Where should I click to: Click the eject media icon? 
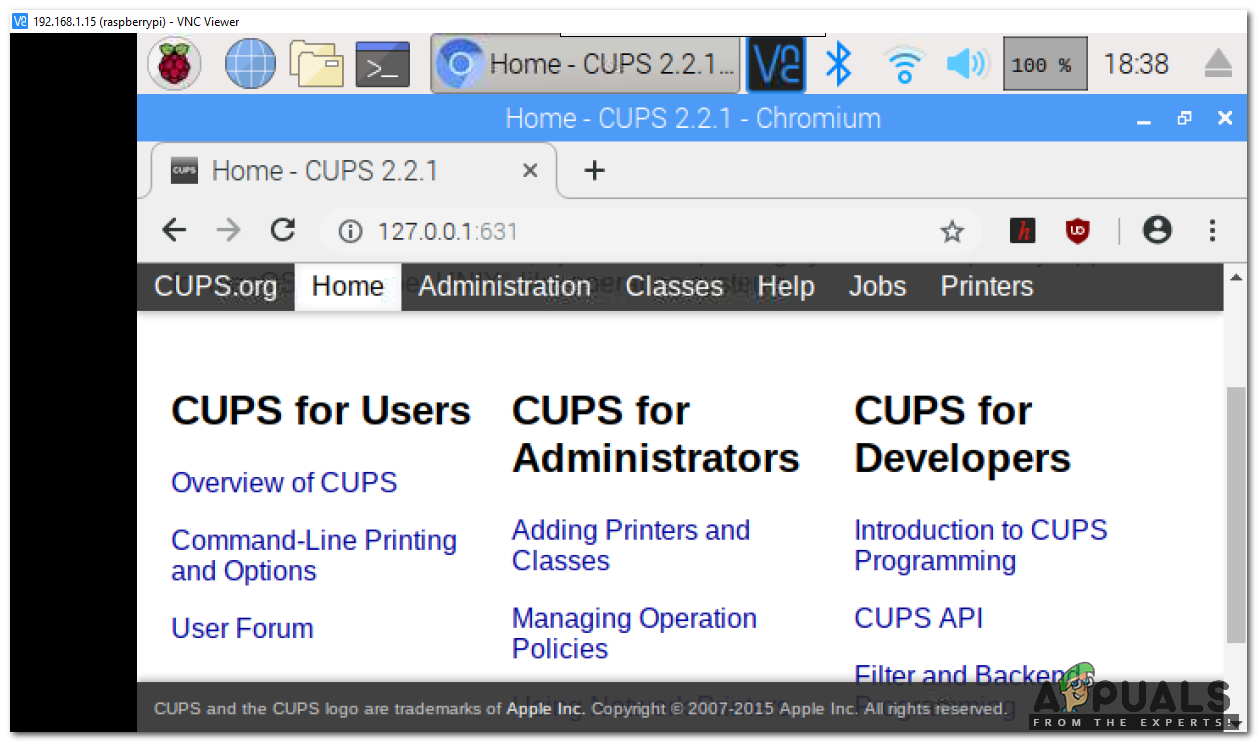coord(1218,64)
